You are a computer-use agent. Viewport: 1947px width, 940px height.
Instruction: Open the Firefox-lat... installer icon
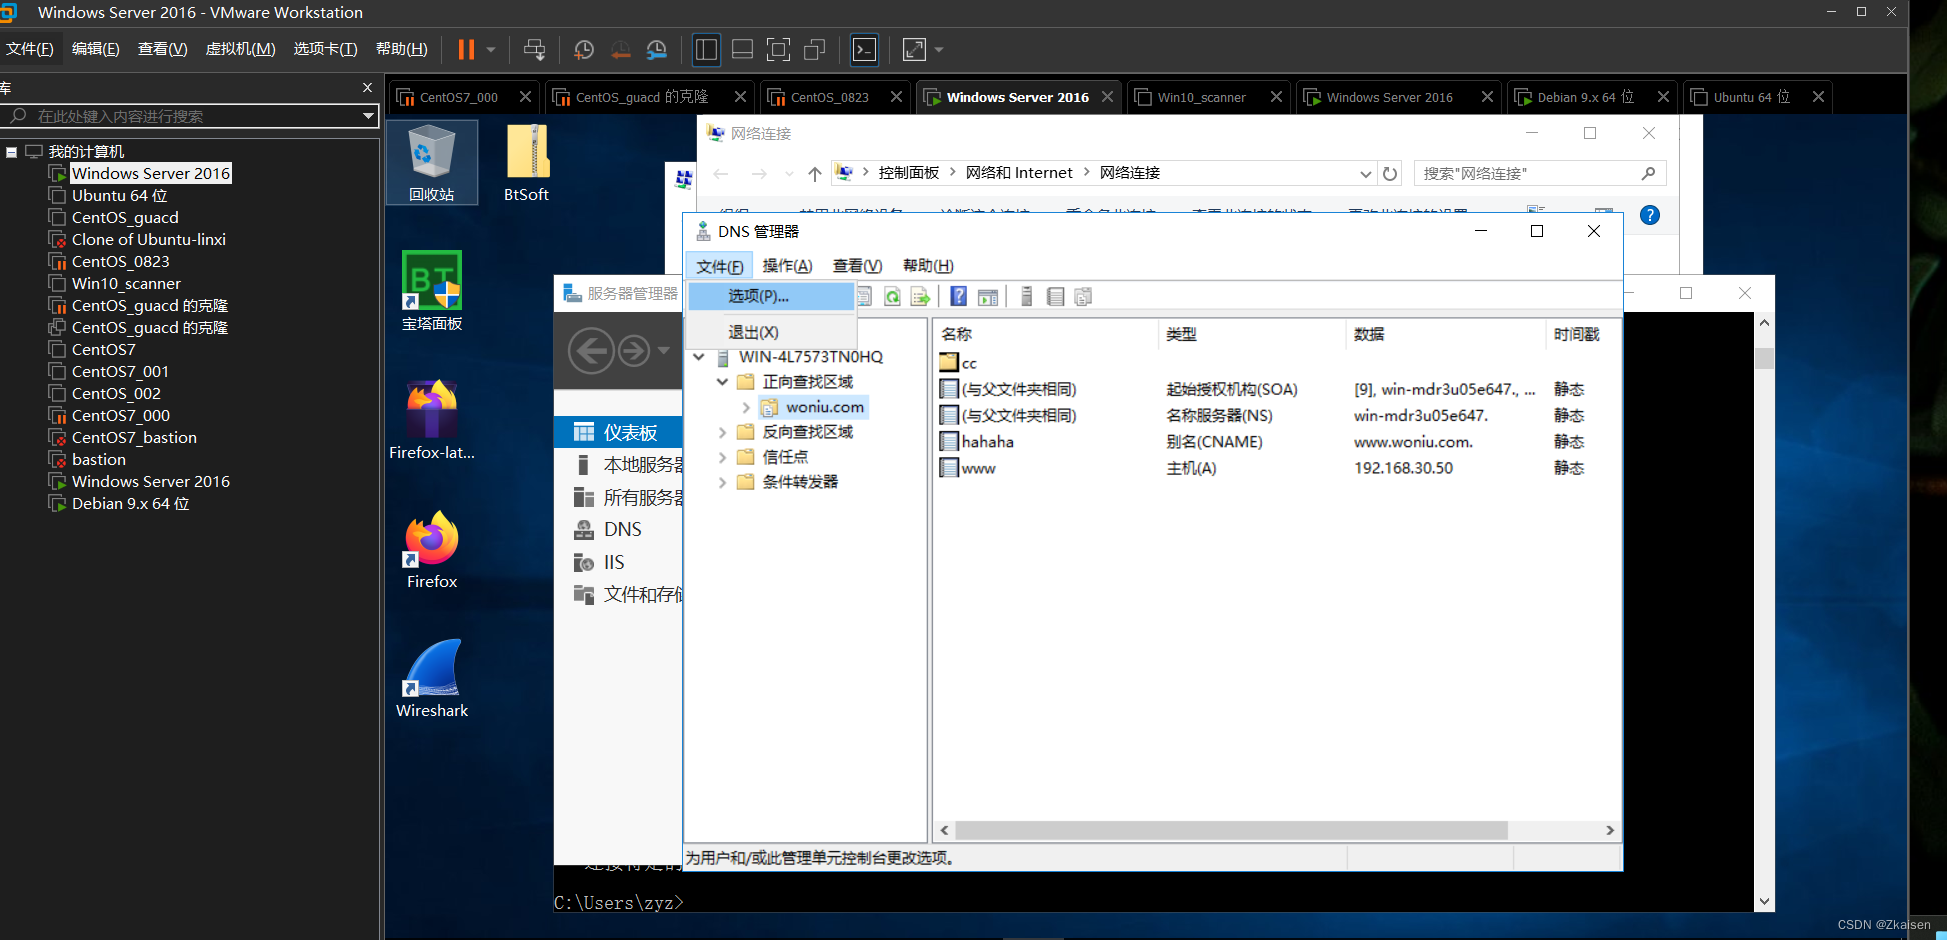point(432,420)
